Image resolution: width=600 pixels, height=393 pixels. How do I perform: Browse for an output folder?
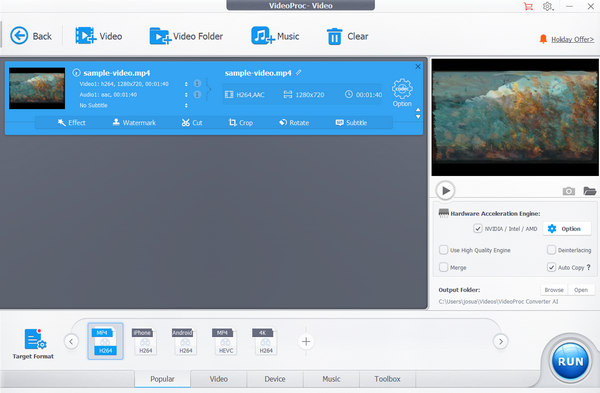pyautogui.click(x=554, y=290)
